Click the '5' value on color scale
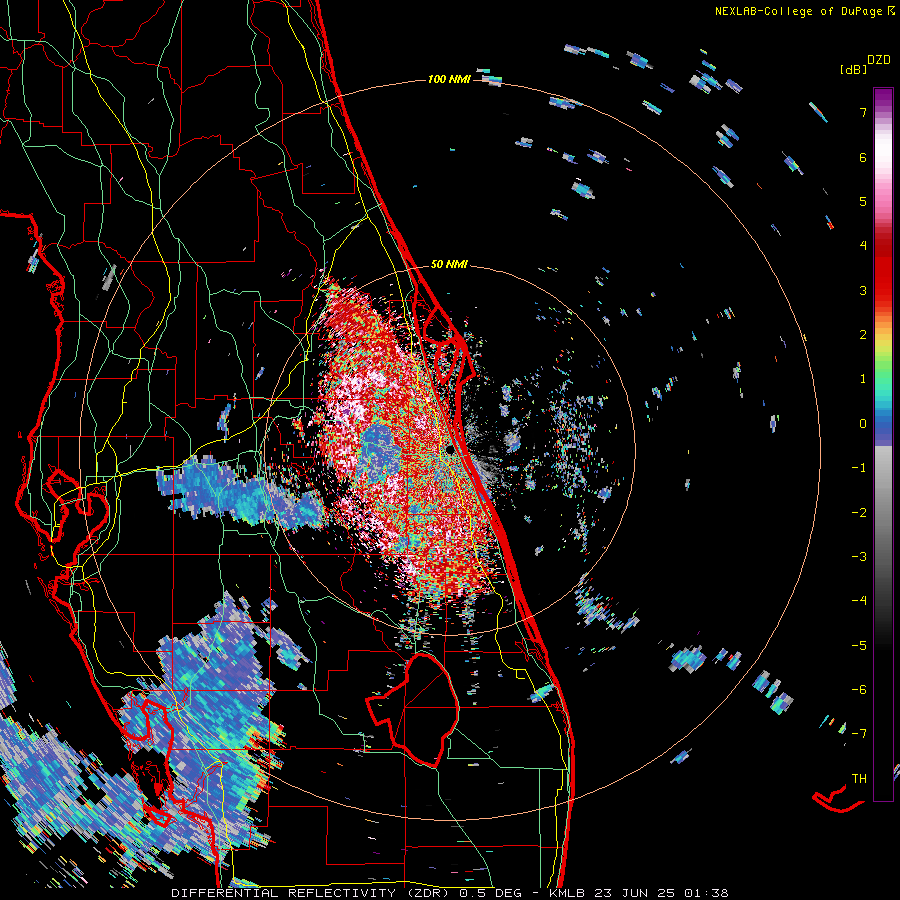Viewport: 900px width, 900px height. tap(863, 201)
